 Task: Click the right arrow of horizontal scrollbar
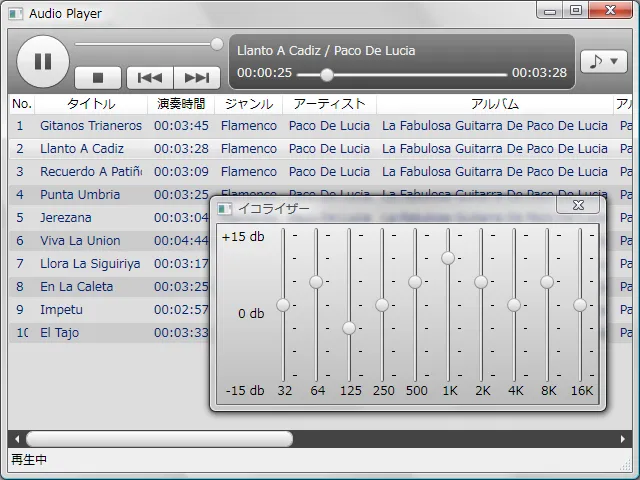tap(623, 439)
